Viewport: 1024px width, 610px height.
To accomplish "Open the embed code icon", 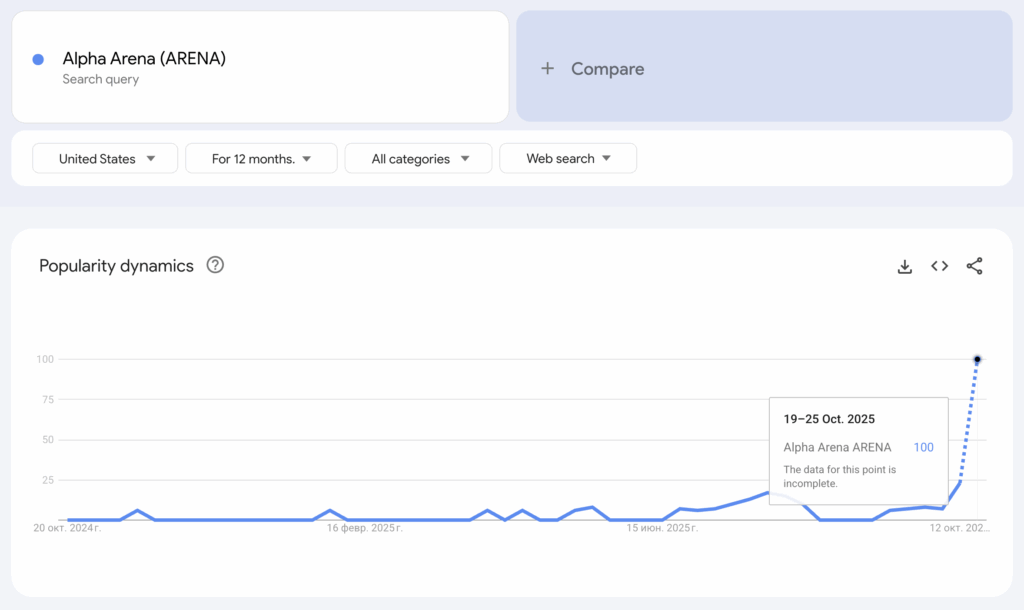I will (939, 266).
